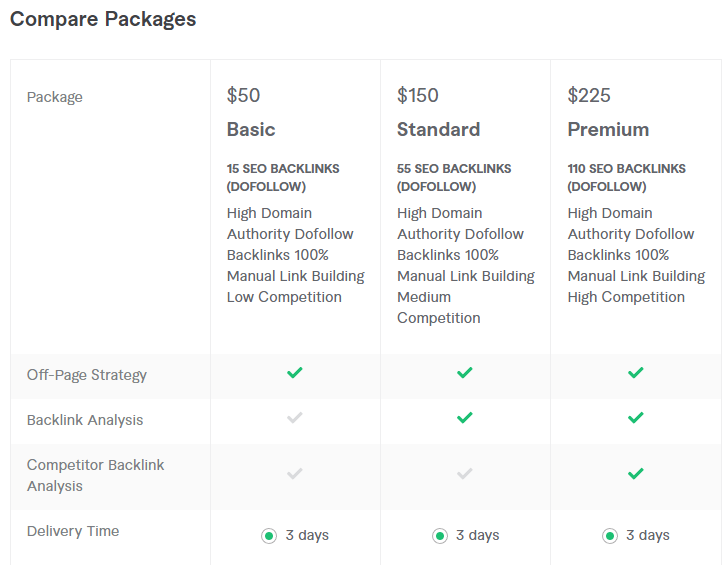Click Basic Off-Page Strategy green checkmark

coord(294,373)
